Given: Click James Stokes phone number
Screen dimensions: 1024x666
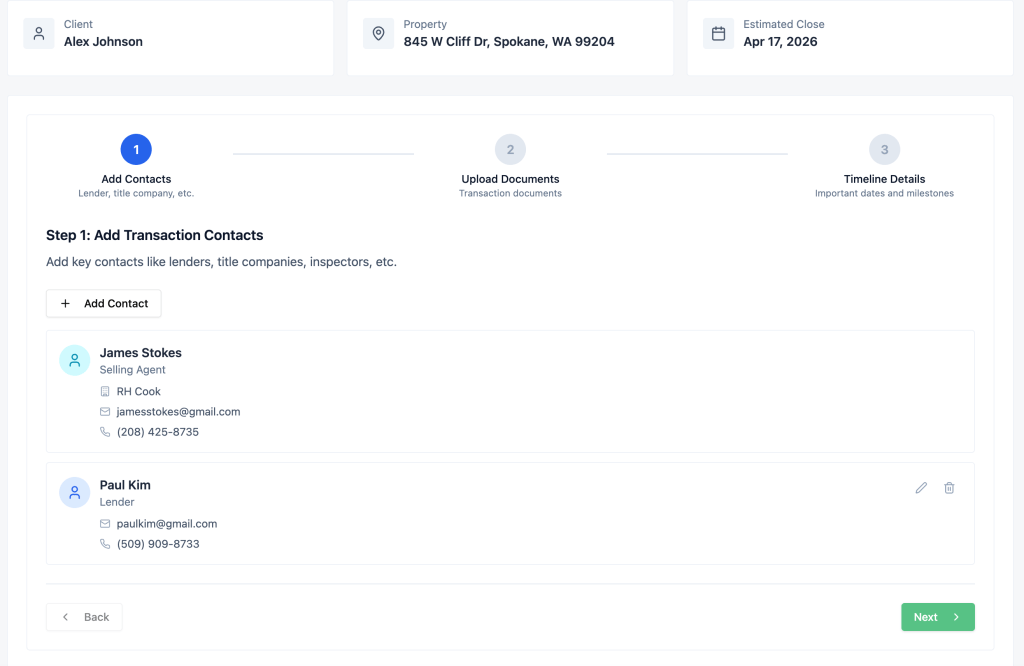Looking at the screenshot, I should pos(157,432).
